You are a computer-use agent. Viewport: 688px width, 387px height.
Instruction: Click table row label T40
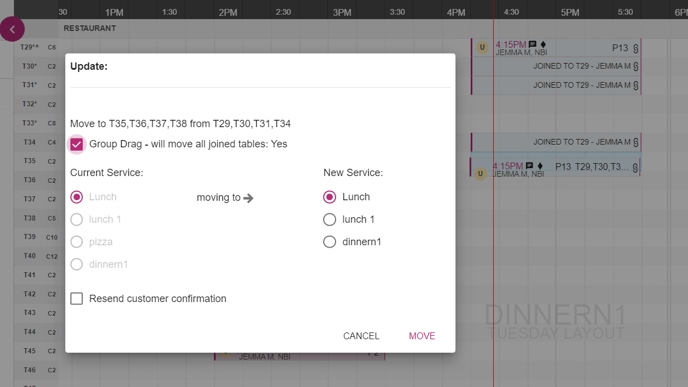29,255
